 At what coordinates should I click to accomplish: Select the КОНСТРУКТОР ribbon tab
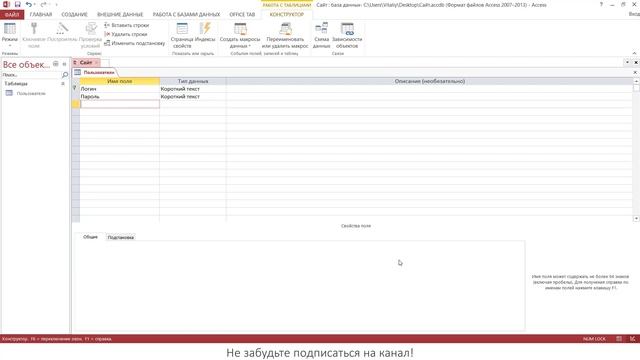(287, 14)
